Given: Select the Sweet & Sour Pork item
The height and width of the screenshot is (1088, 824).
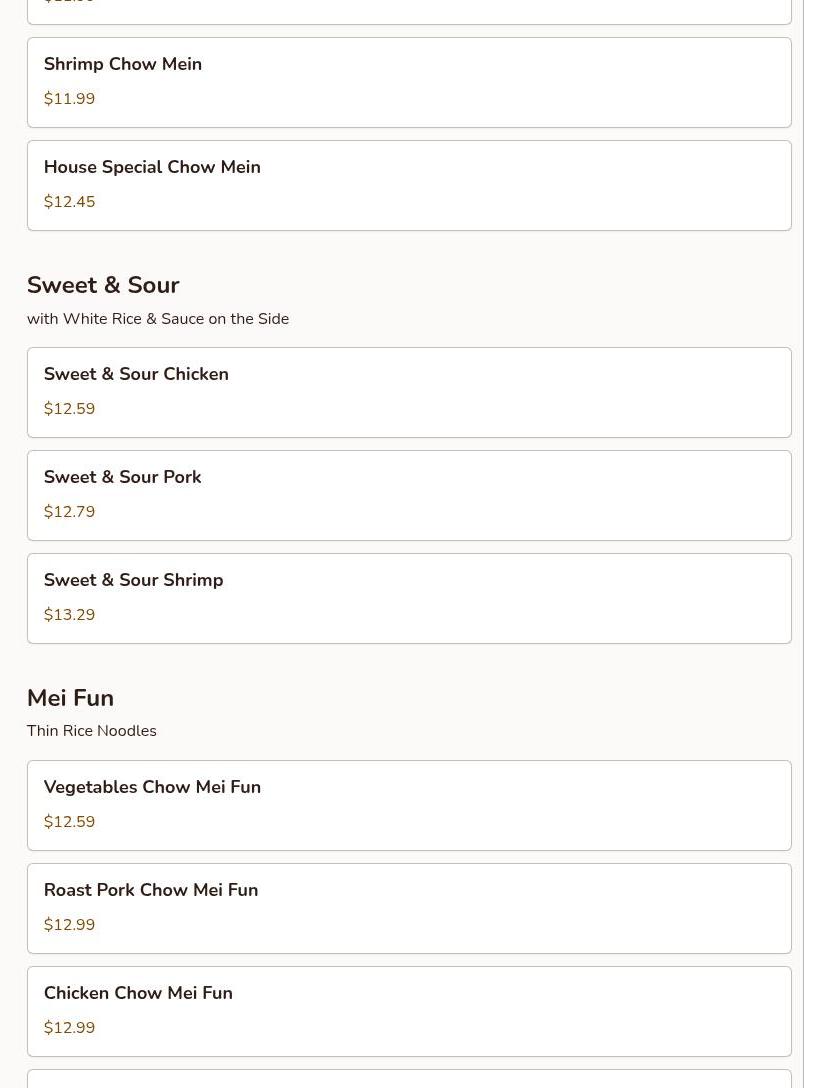Looking at the screenshot, I should click(x=409, y=495).
